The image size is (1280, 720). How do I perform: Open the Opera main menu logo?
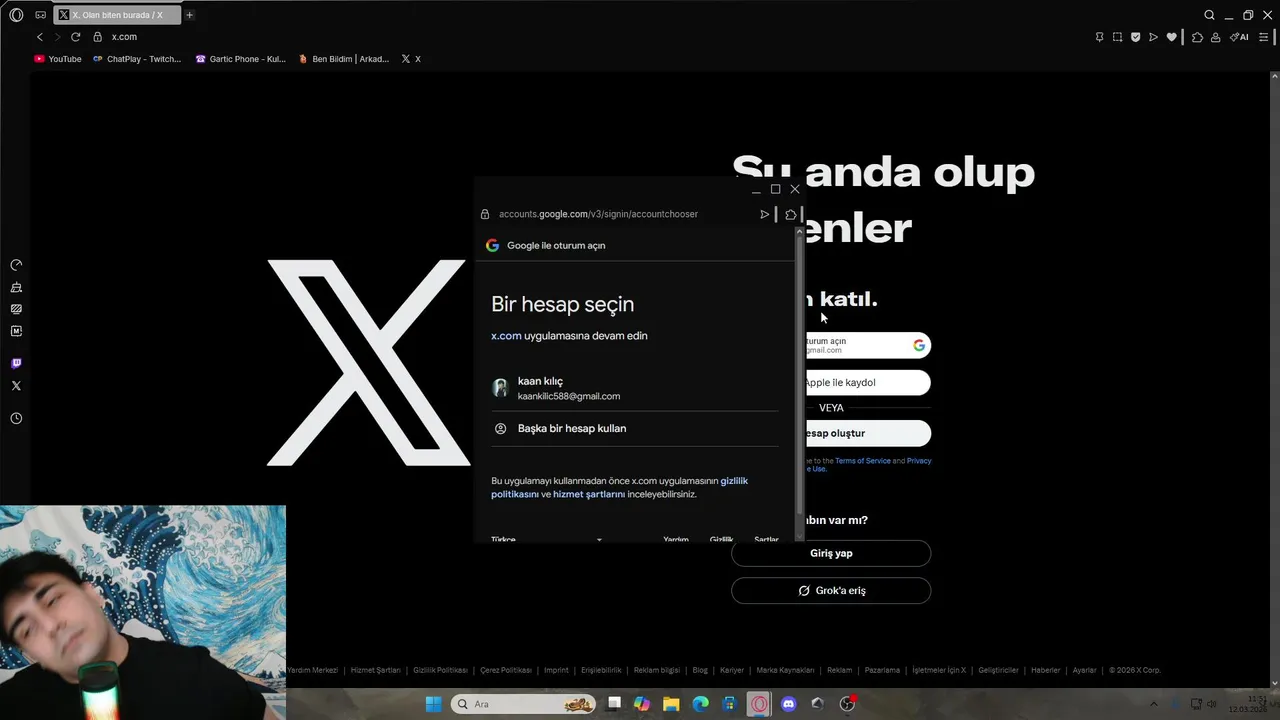(x=16, y=15)
